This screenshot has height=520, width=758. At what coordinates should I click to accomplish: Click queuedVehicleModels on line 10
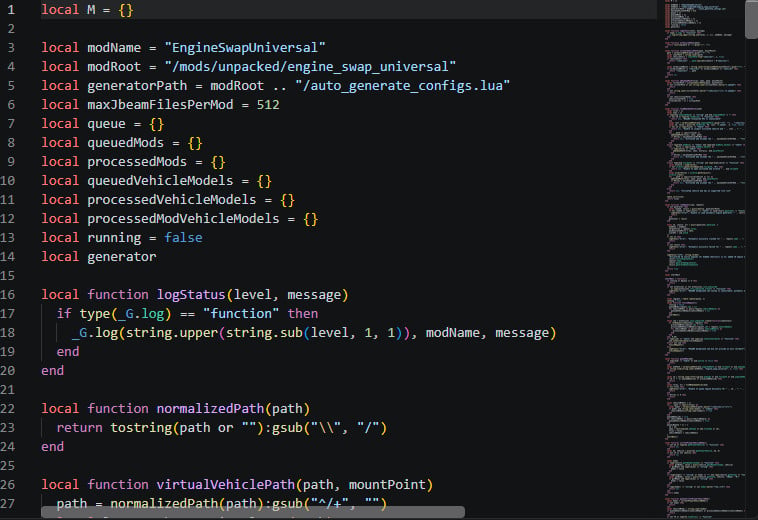click(160, 181)
